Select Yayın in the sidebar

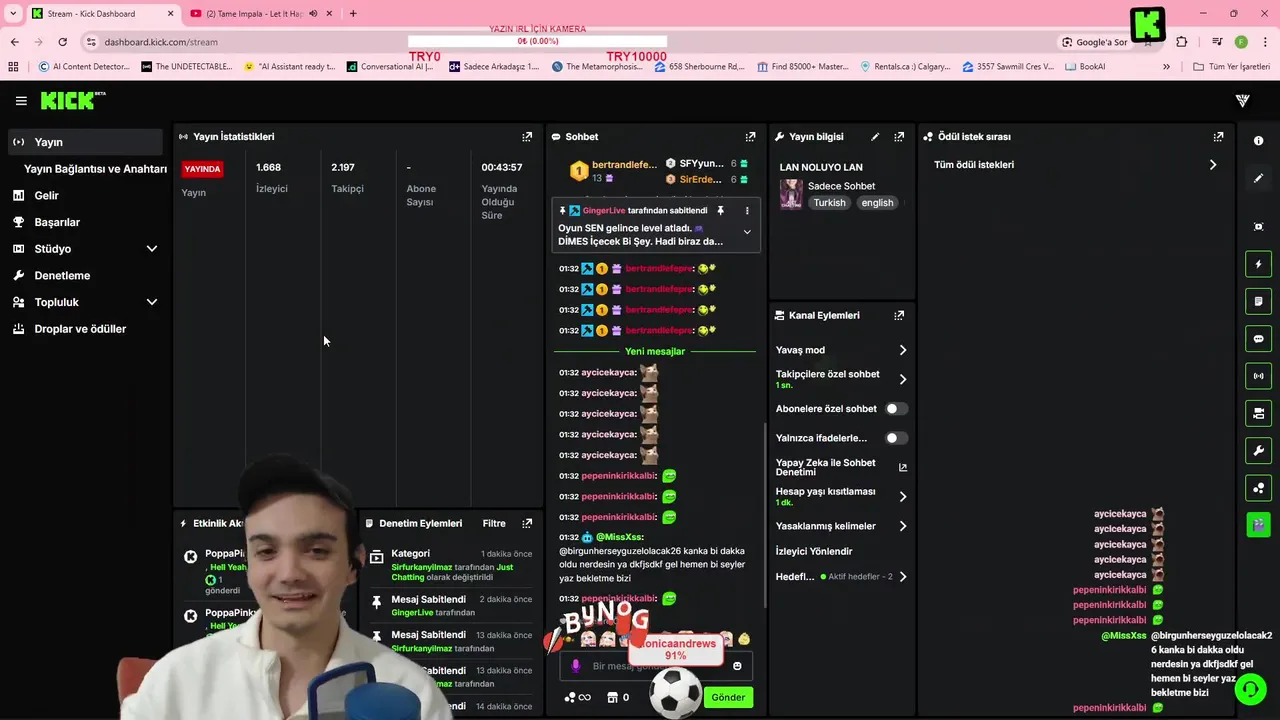(85, 142)
